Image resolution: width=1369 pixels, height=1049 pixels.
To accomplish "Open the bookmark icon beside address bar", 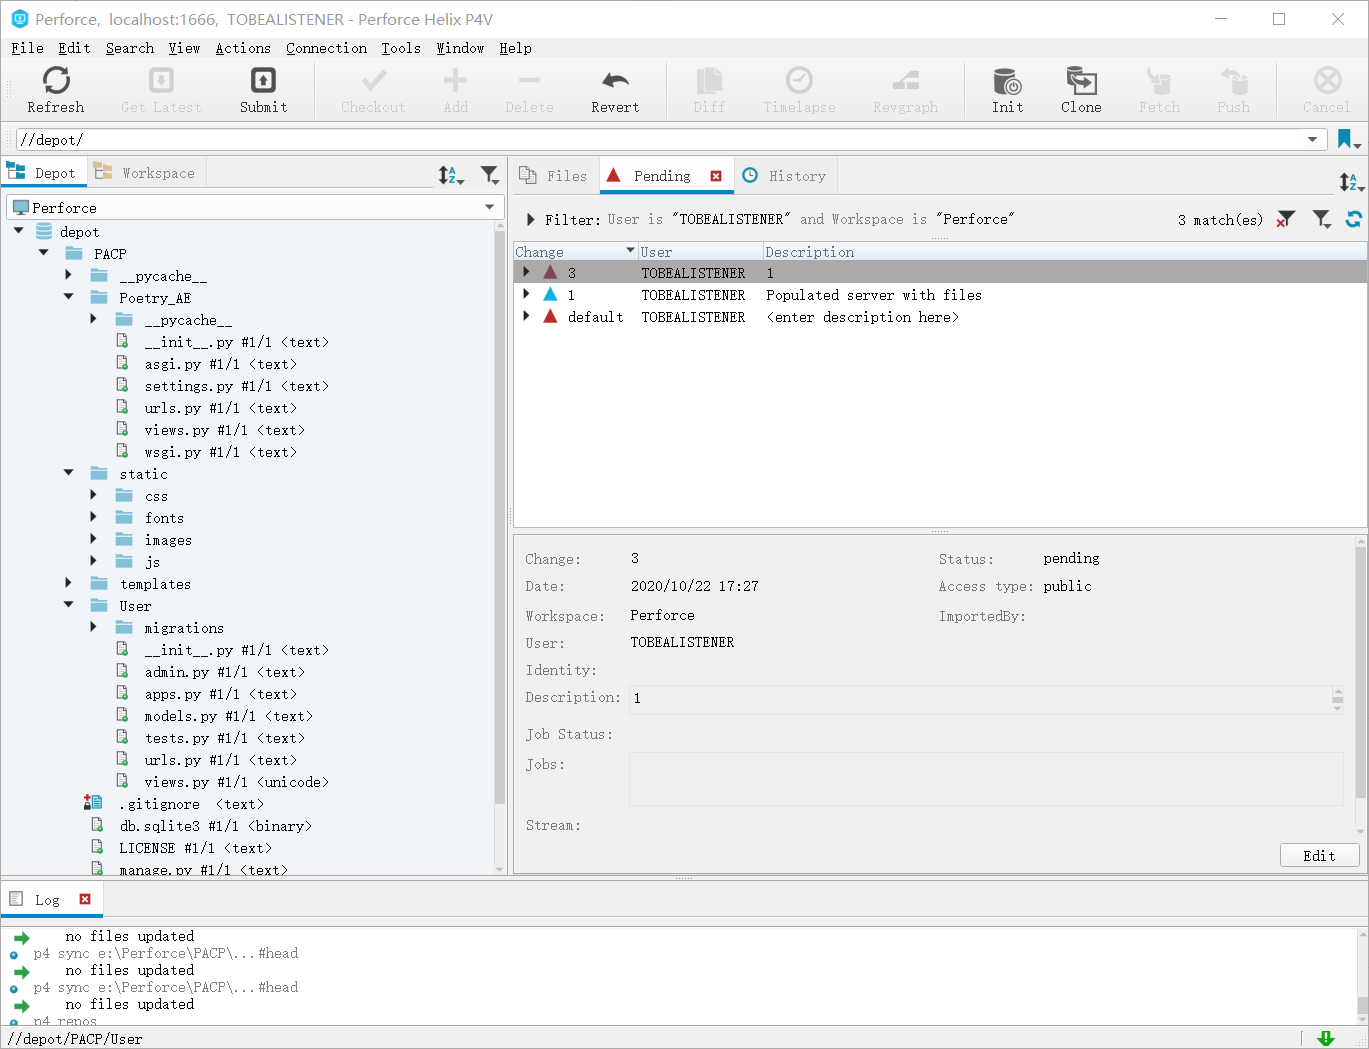I will [1348, 140].
